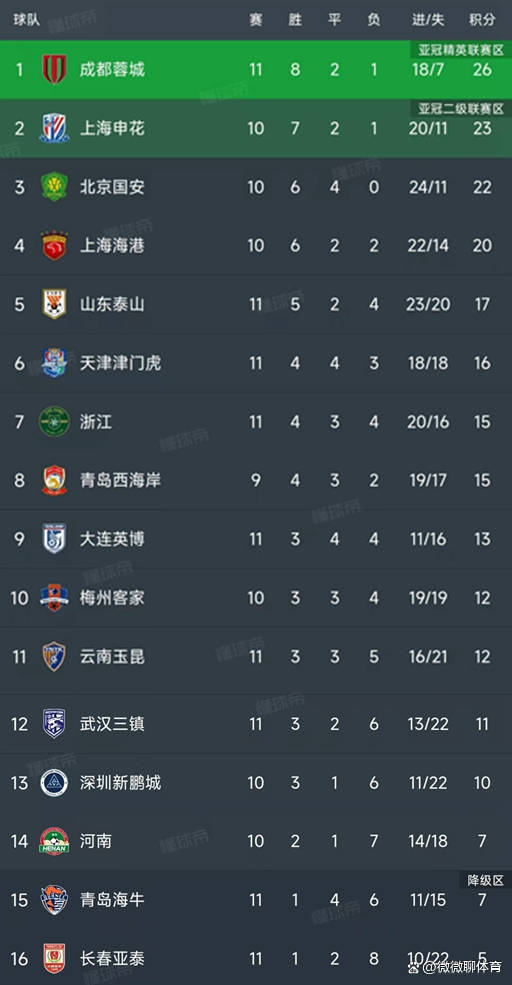Select the 天津津门虎 club badge
The height and width of the screenshot is (985, 512).
click(55, 363)
